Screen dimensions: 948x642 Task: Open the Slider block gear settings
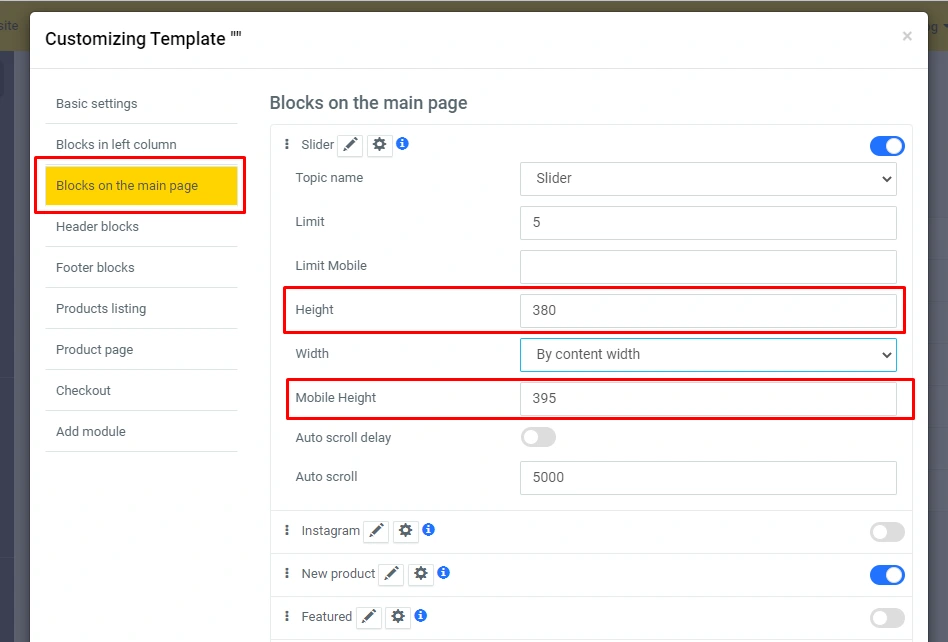click(x=379, y=145)
